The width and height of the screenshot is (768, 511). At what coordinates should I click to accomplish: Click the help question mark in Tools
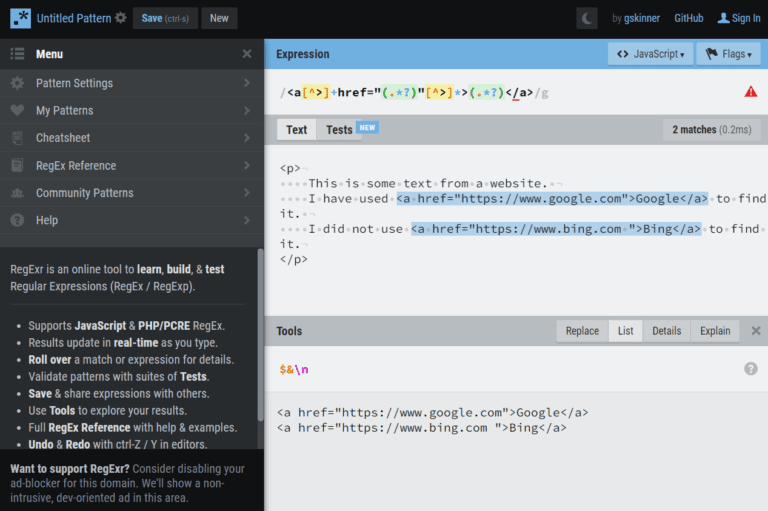750,369
